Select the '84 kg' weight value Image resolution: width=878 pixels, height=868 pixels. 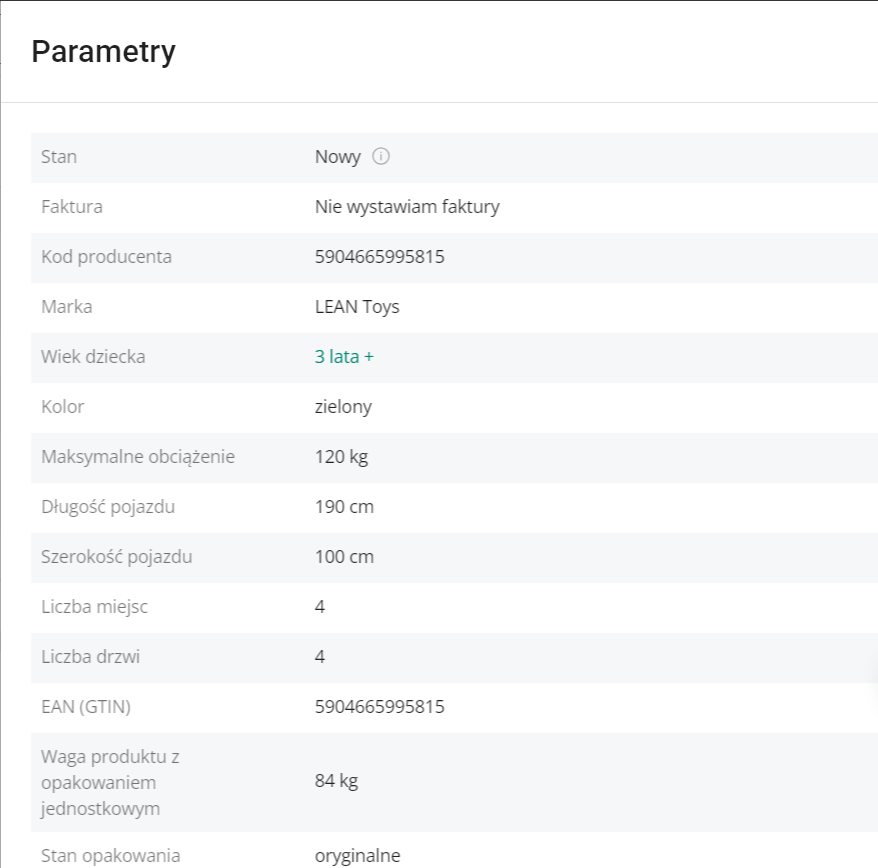coord(337,781)
